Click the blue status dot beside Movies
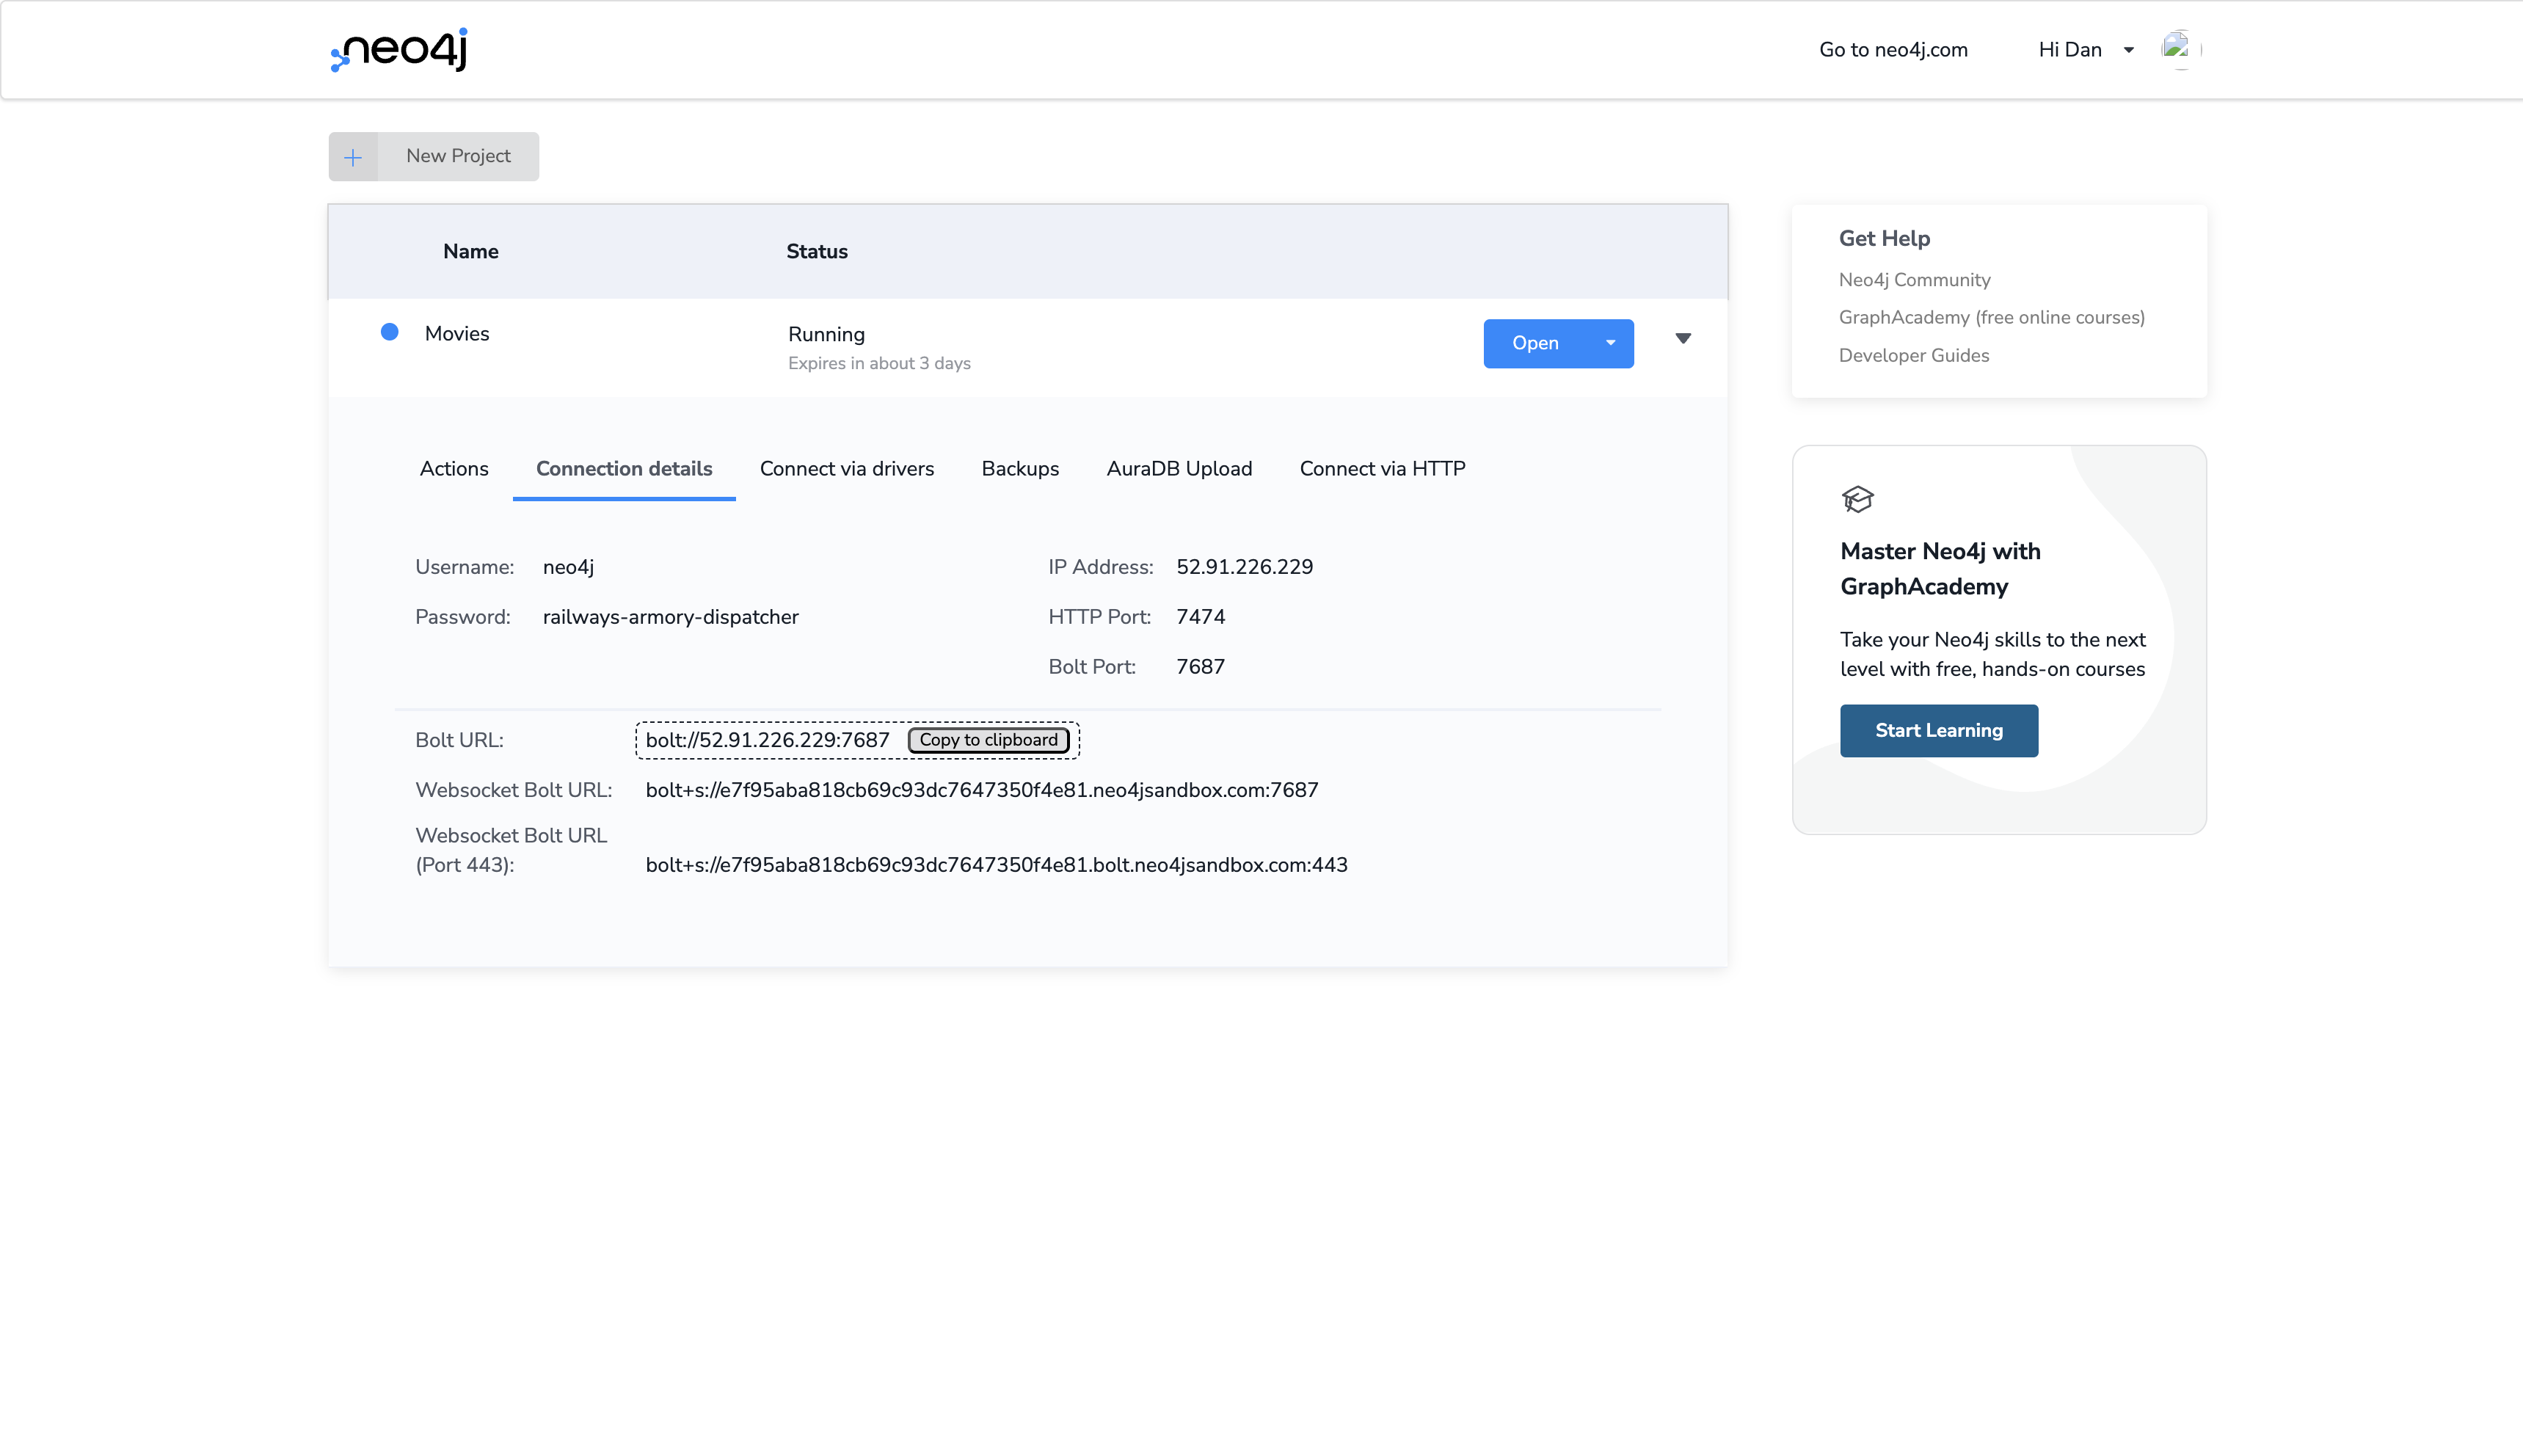Screen dimensions: 2523x1456 390,332
